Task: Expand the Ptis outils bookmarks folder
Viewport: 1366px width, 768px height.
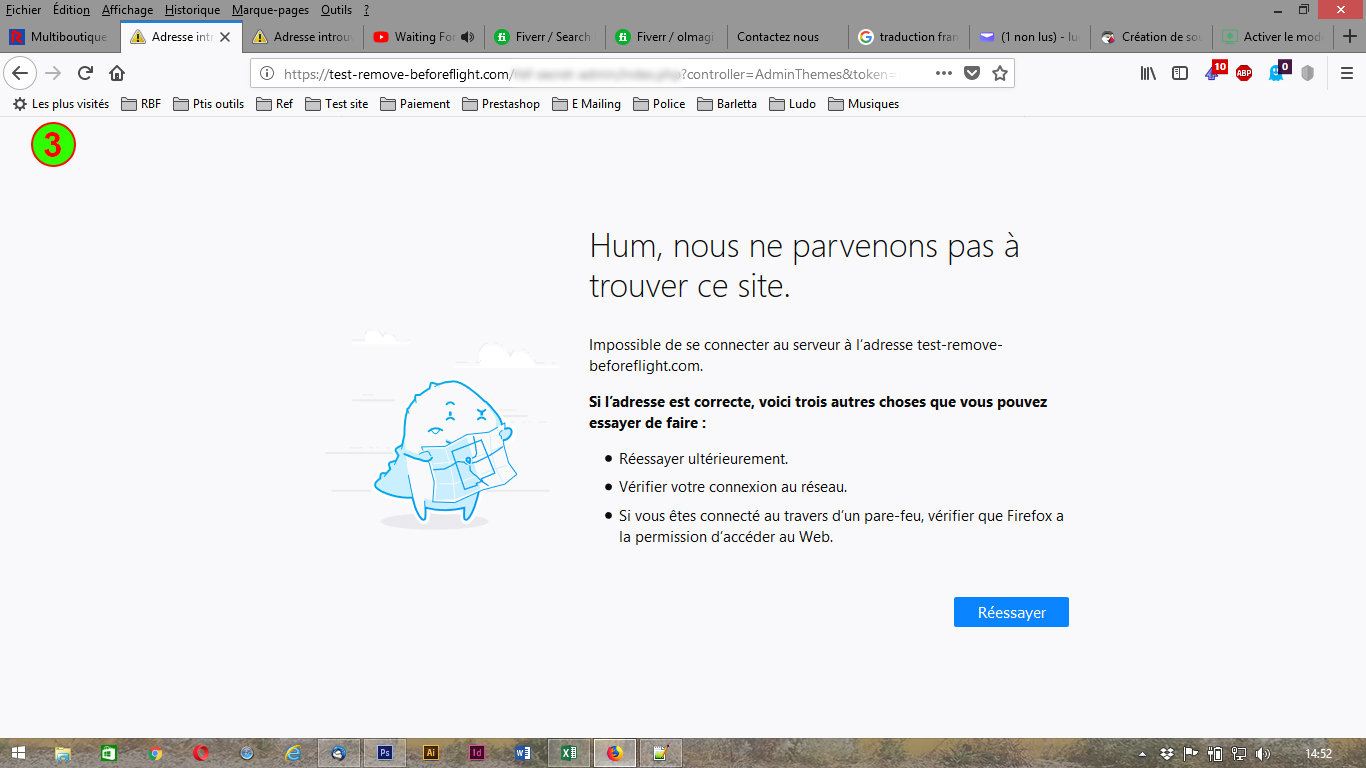Action: (208, 104)
